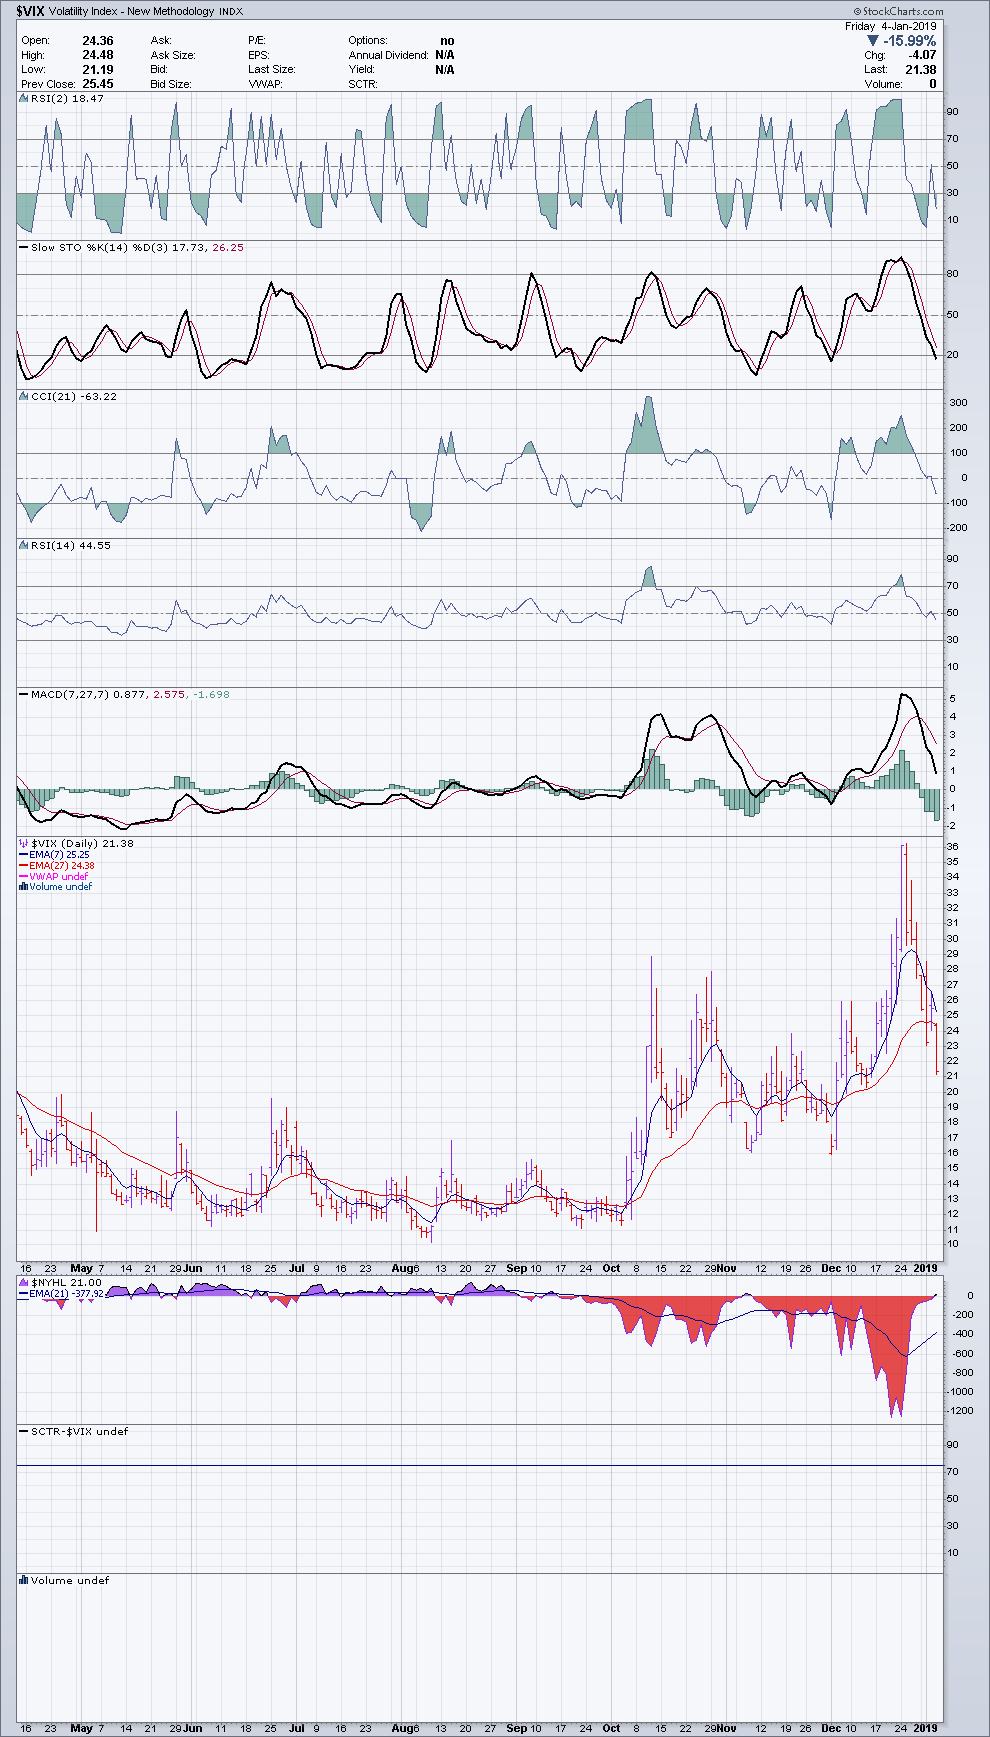
Task: Click the volume bars icon in price legend
Action: tap(24, 887)
